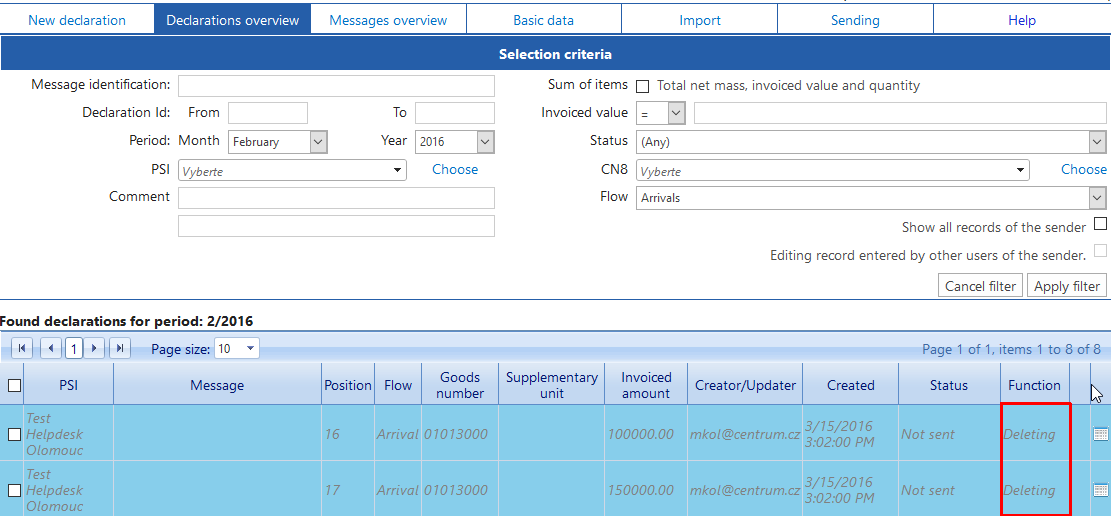Click the Message column header
This screenshot has width=1111, height=516.
(x=218, y=386)
